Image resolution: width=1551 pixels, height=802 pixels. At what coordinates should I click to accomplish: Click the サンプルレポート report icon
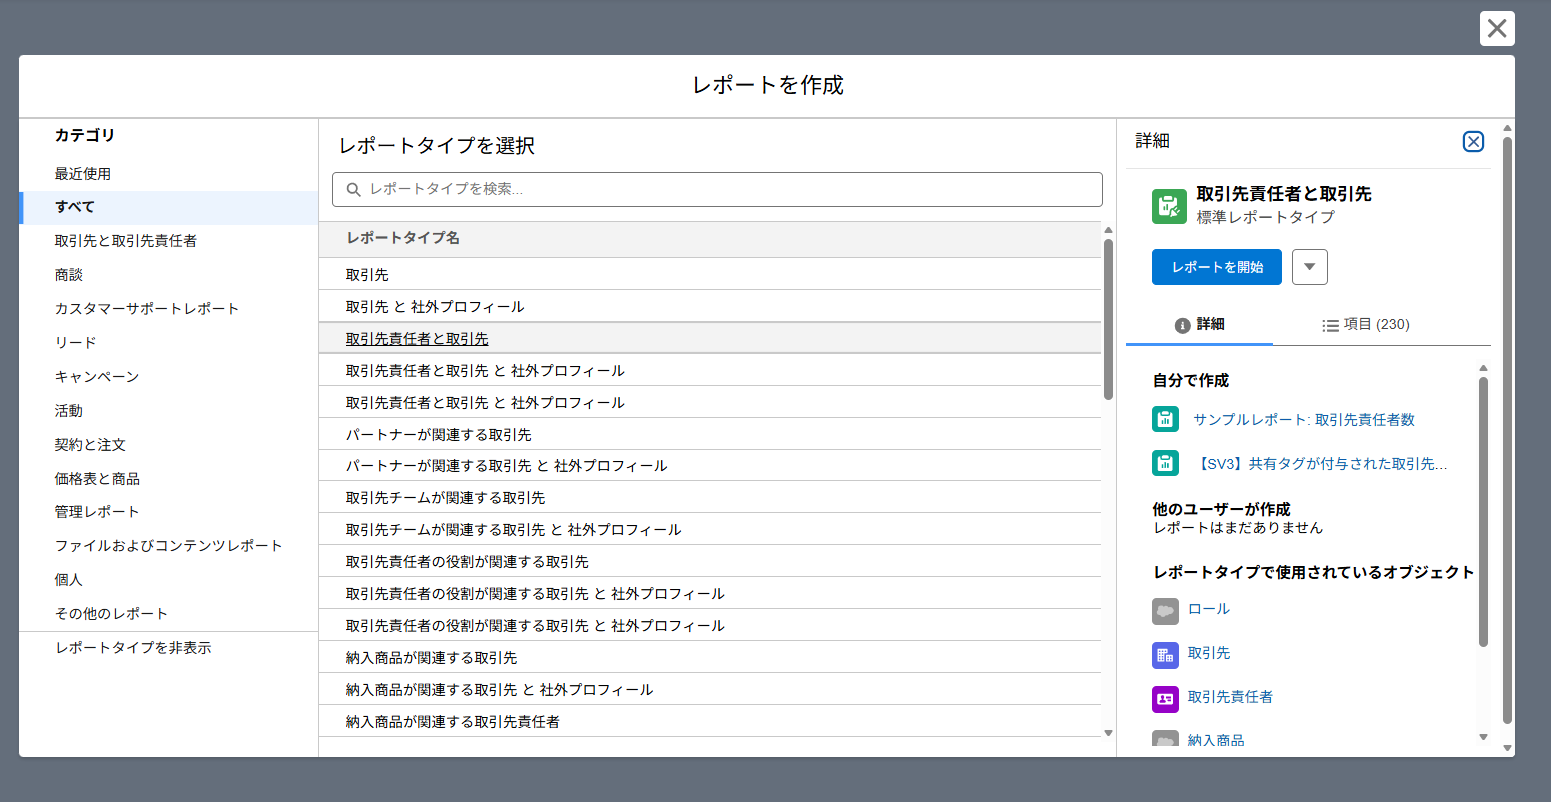(1165, 420)
